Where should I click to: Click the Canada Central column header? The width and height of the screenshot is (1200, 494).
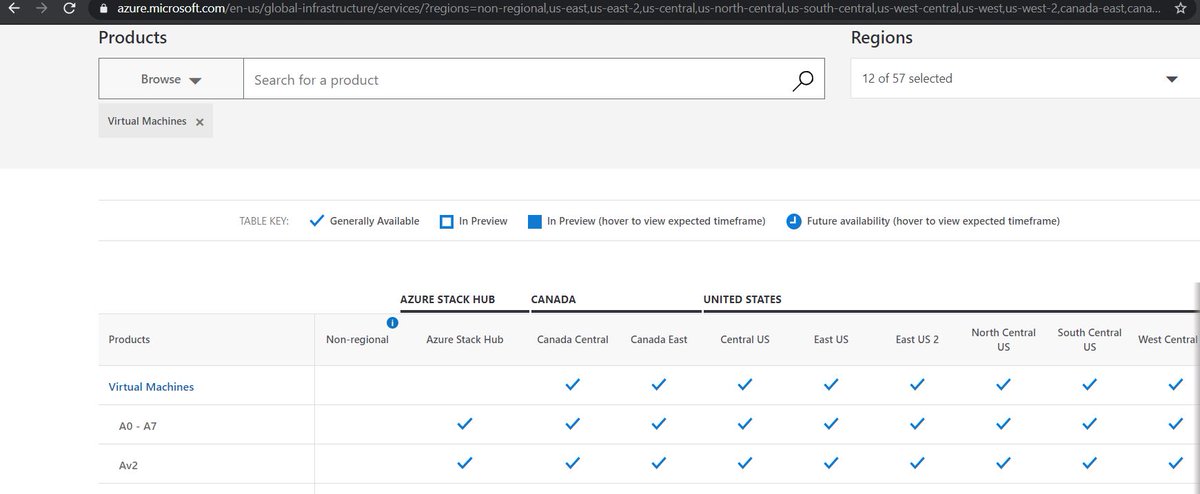573,340
